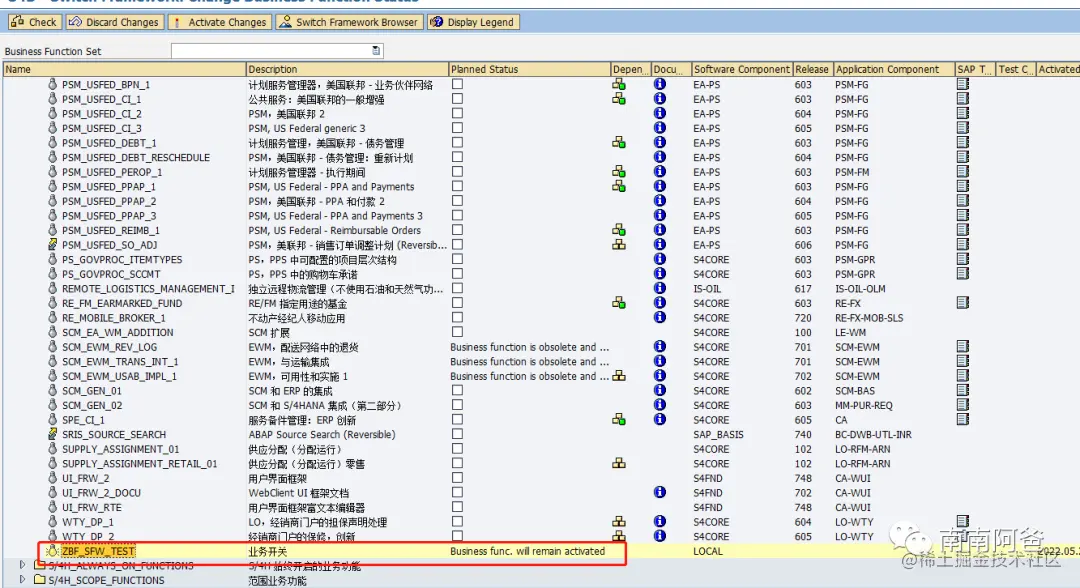Click 'ABAP Source Search (Reversible)' description
1080x588 pixels.
322,434
